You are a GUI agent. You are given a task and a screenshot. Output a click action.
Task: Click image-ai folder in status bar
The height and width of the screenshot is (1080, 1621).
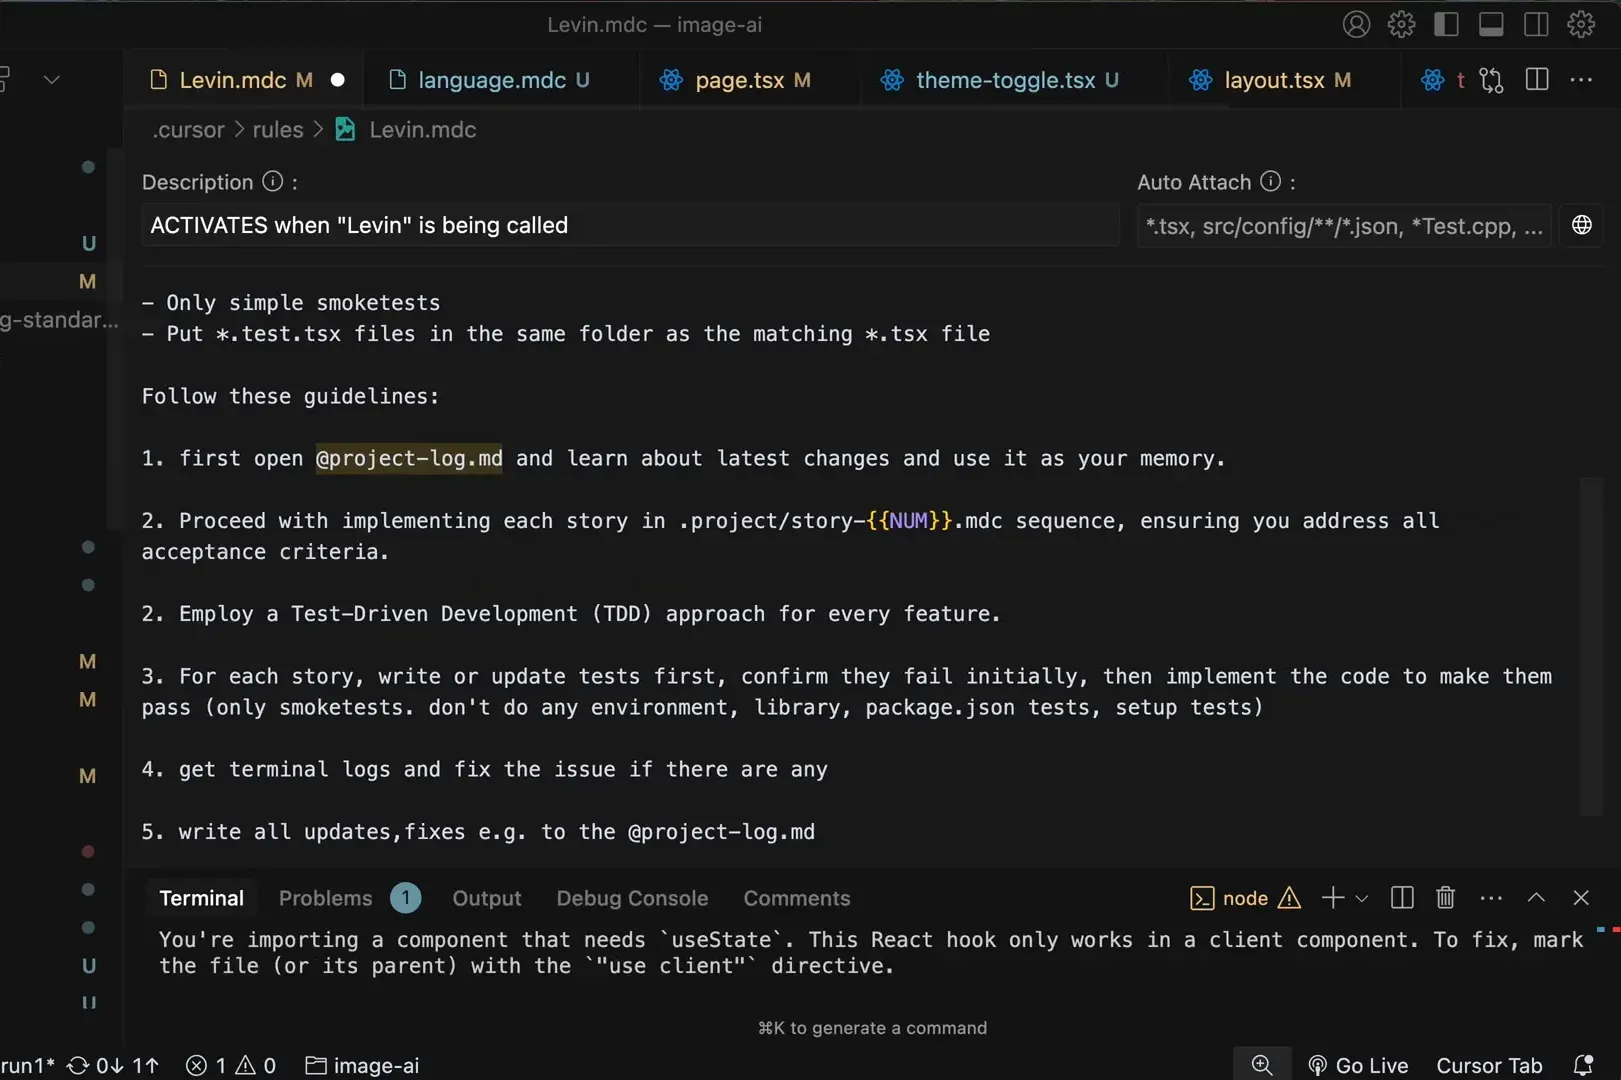click(x=362, y=1066)
